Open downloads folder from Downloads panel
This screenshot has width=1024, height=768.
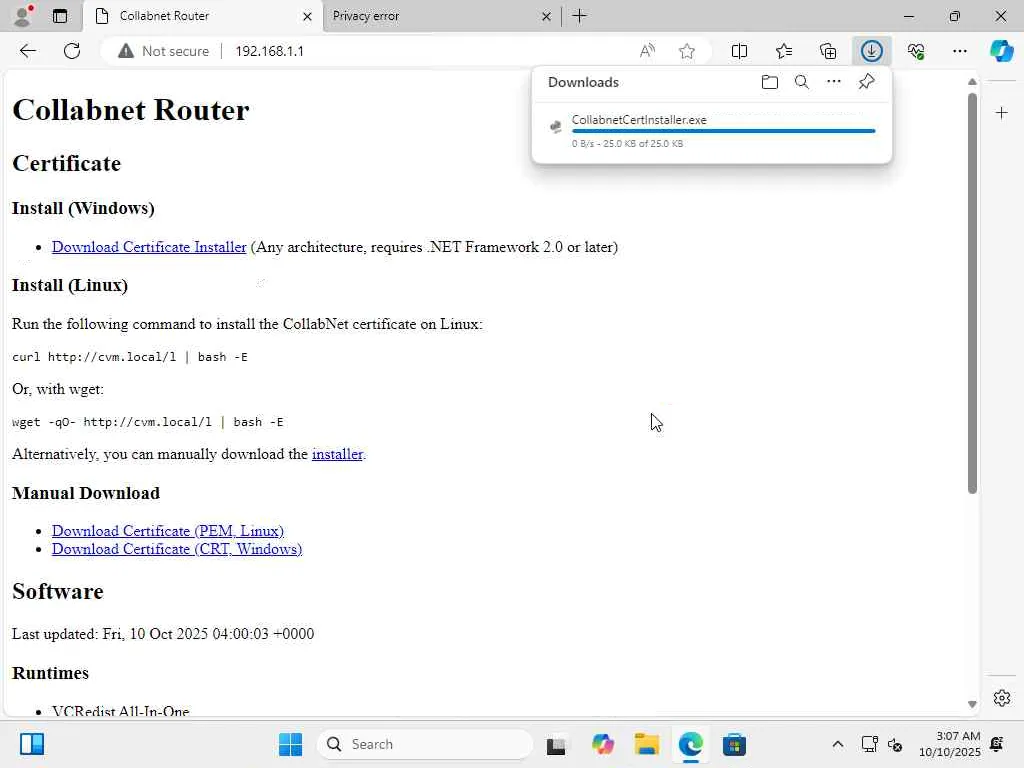770,82
